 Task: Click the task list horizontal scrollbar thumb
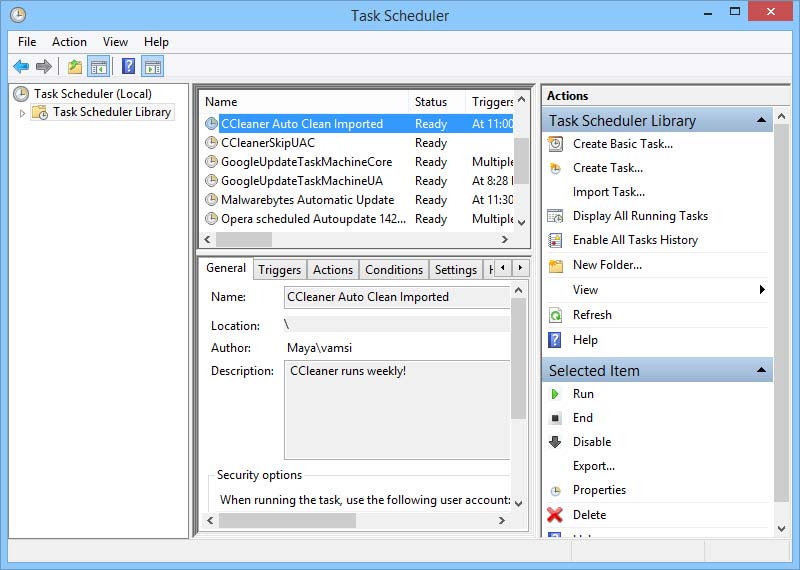[x=244, y=239]
